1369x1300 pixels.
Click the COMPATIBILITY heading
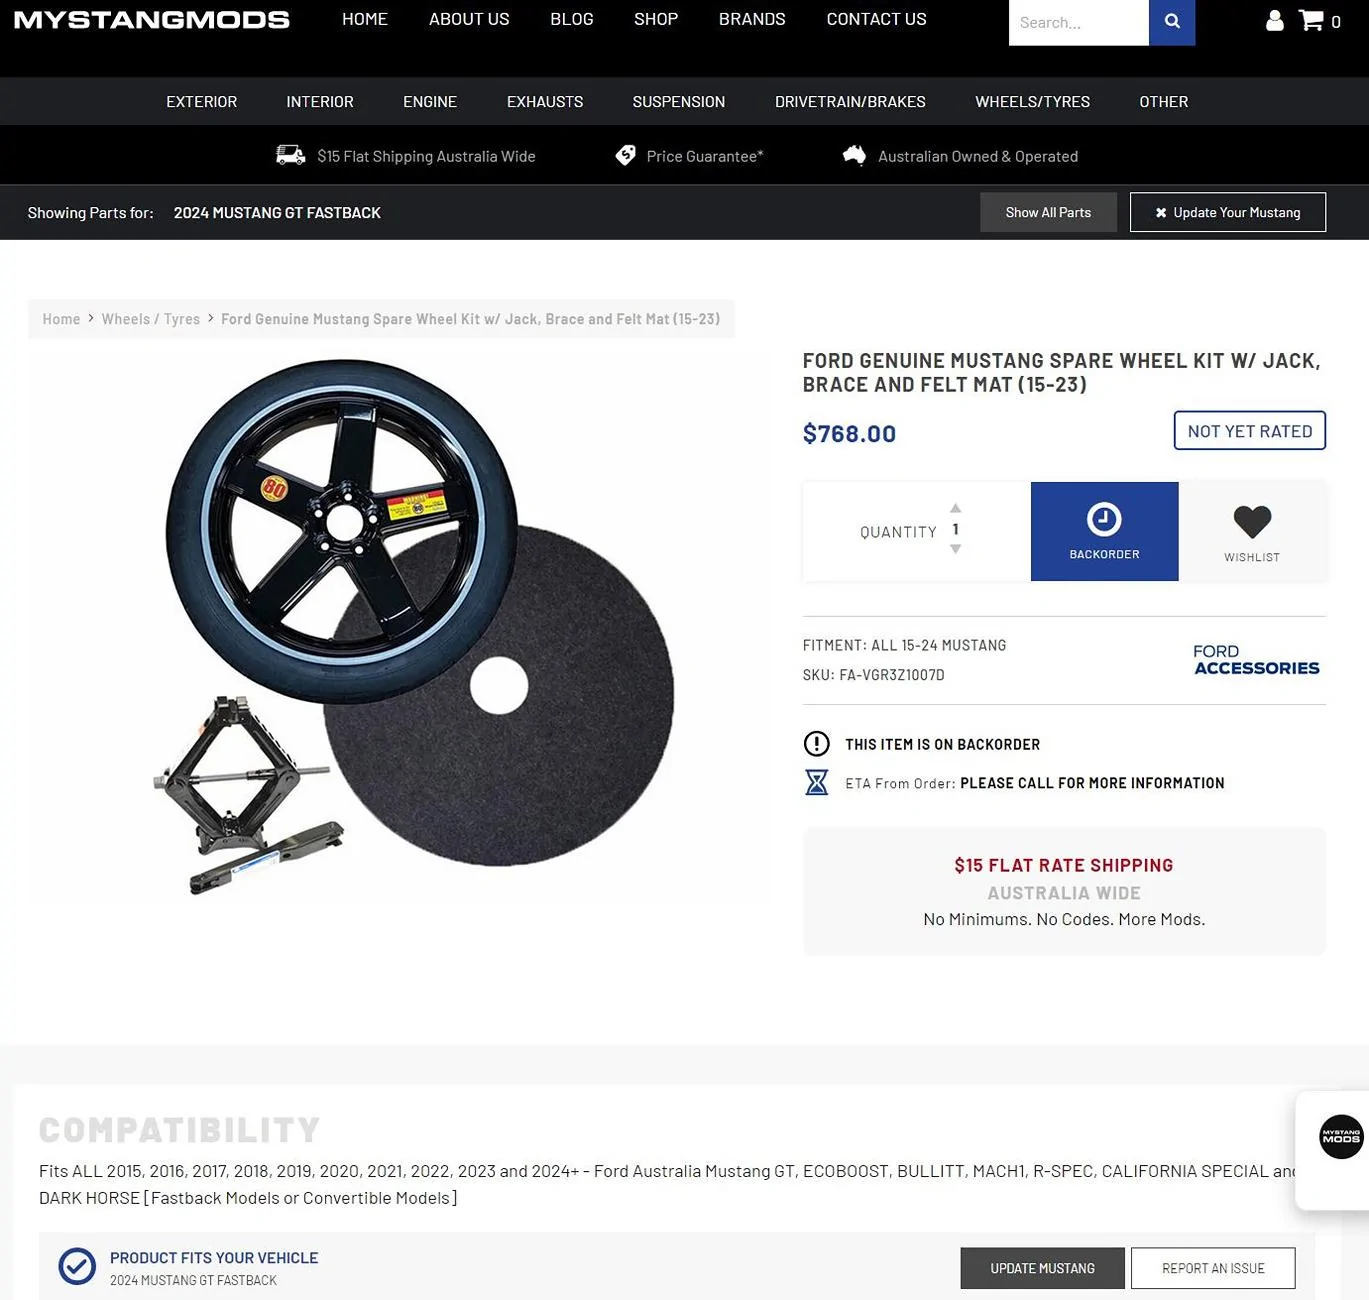(x=180, y=1130)
